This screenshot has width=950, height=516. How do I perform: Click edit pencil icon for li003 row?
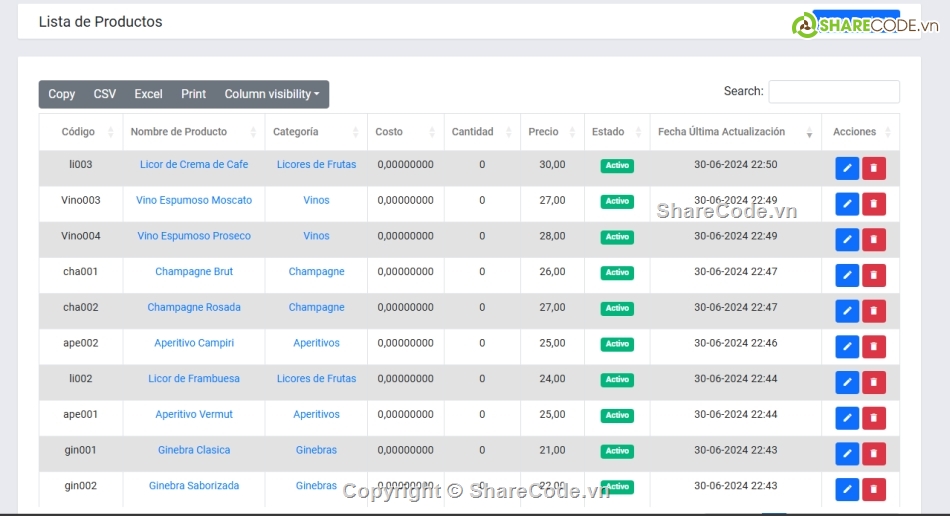point(847,168)
